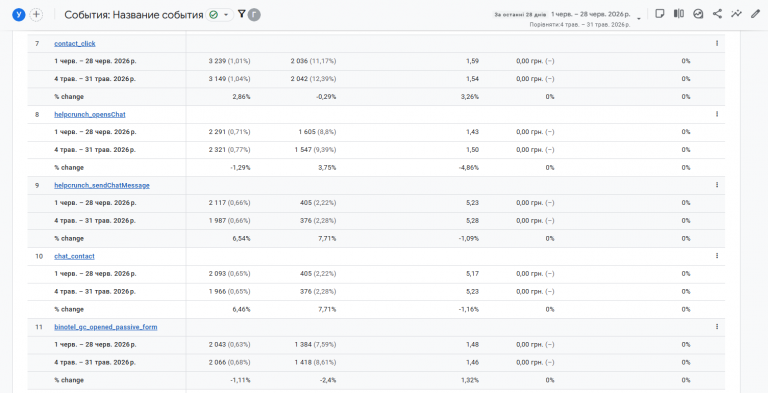The image size is (768, 393).
Task: Open row menu for chat_contact
Action: [x=717, y=256]
